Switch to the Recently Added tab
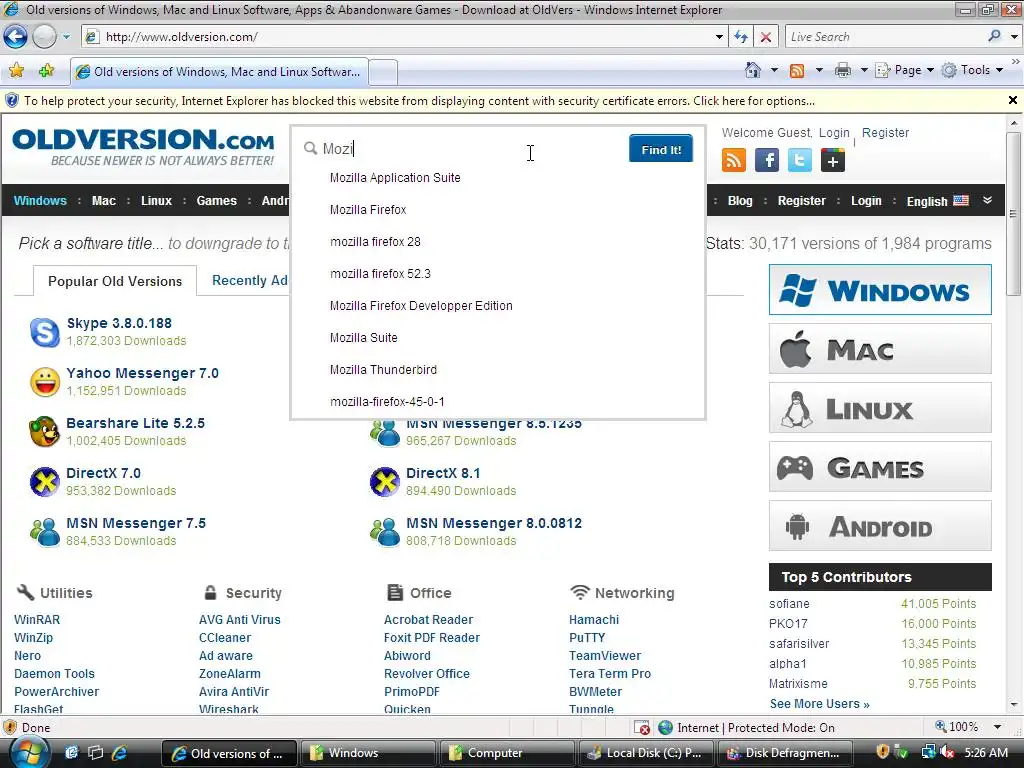This screenshot has width=1024, height=768. tap(249, 280)
